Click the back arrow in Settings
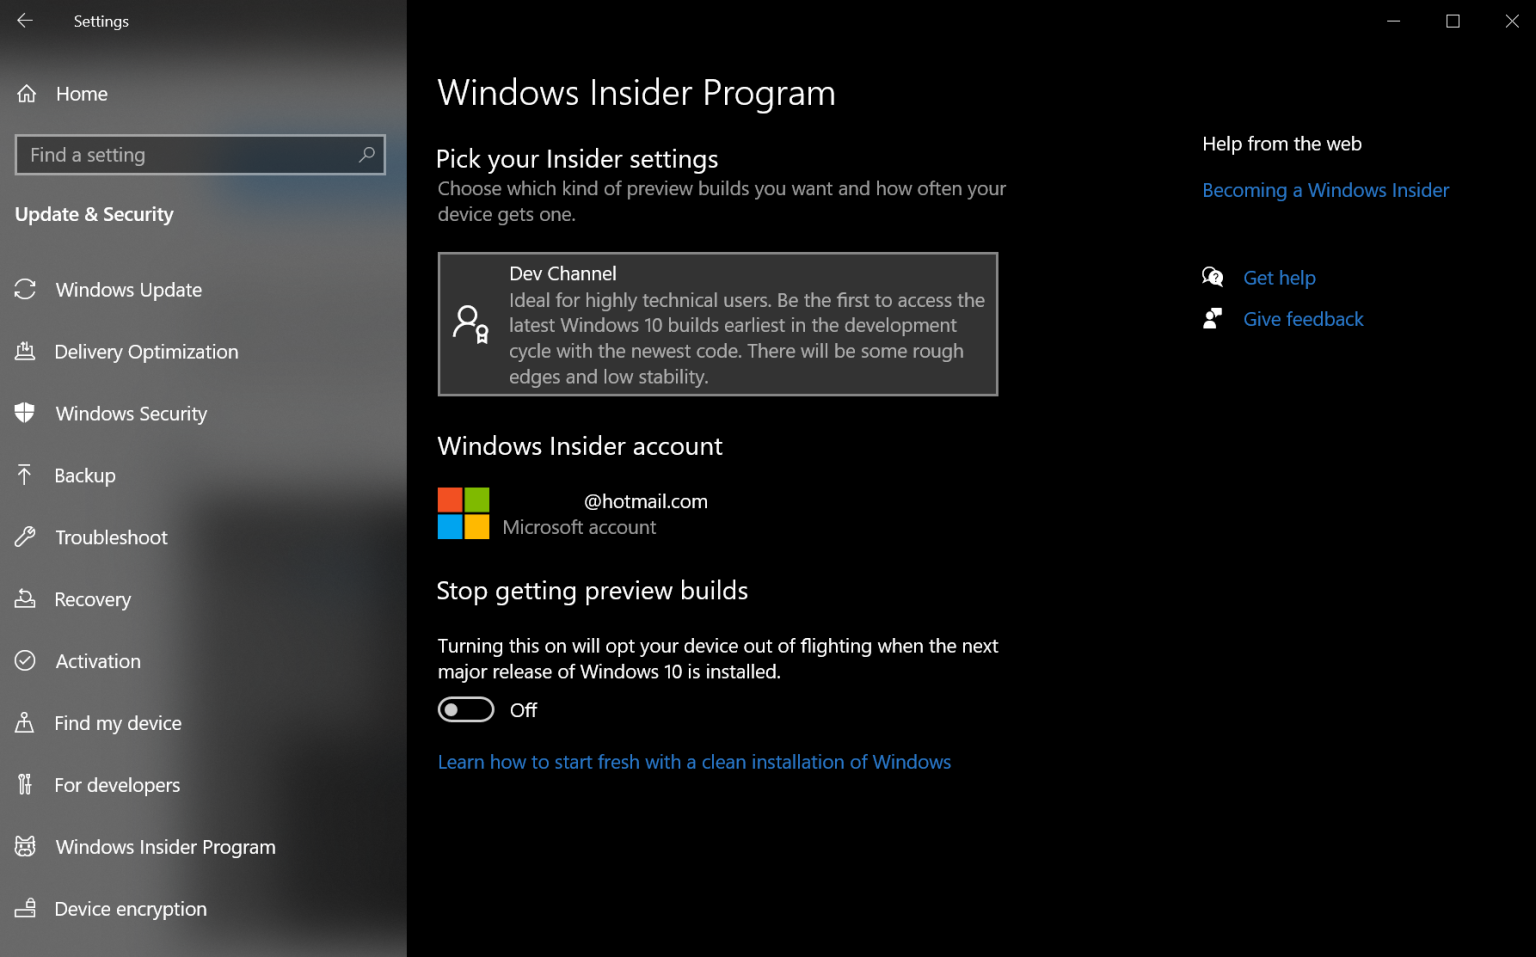 24,20
